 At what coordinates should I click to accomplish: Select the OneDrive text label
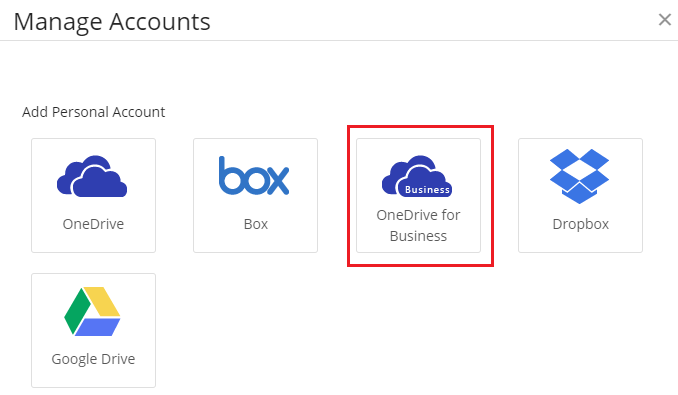[93, 224]
